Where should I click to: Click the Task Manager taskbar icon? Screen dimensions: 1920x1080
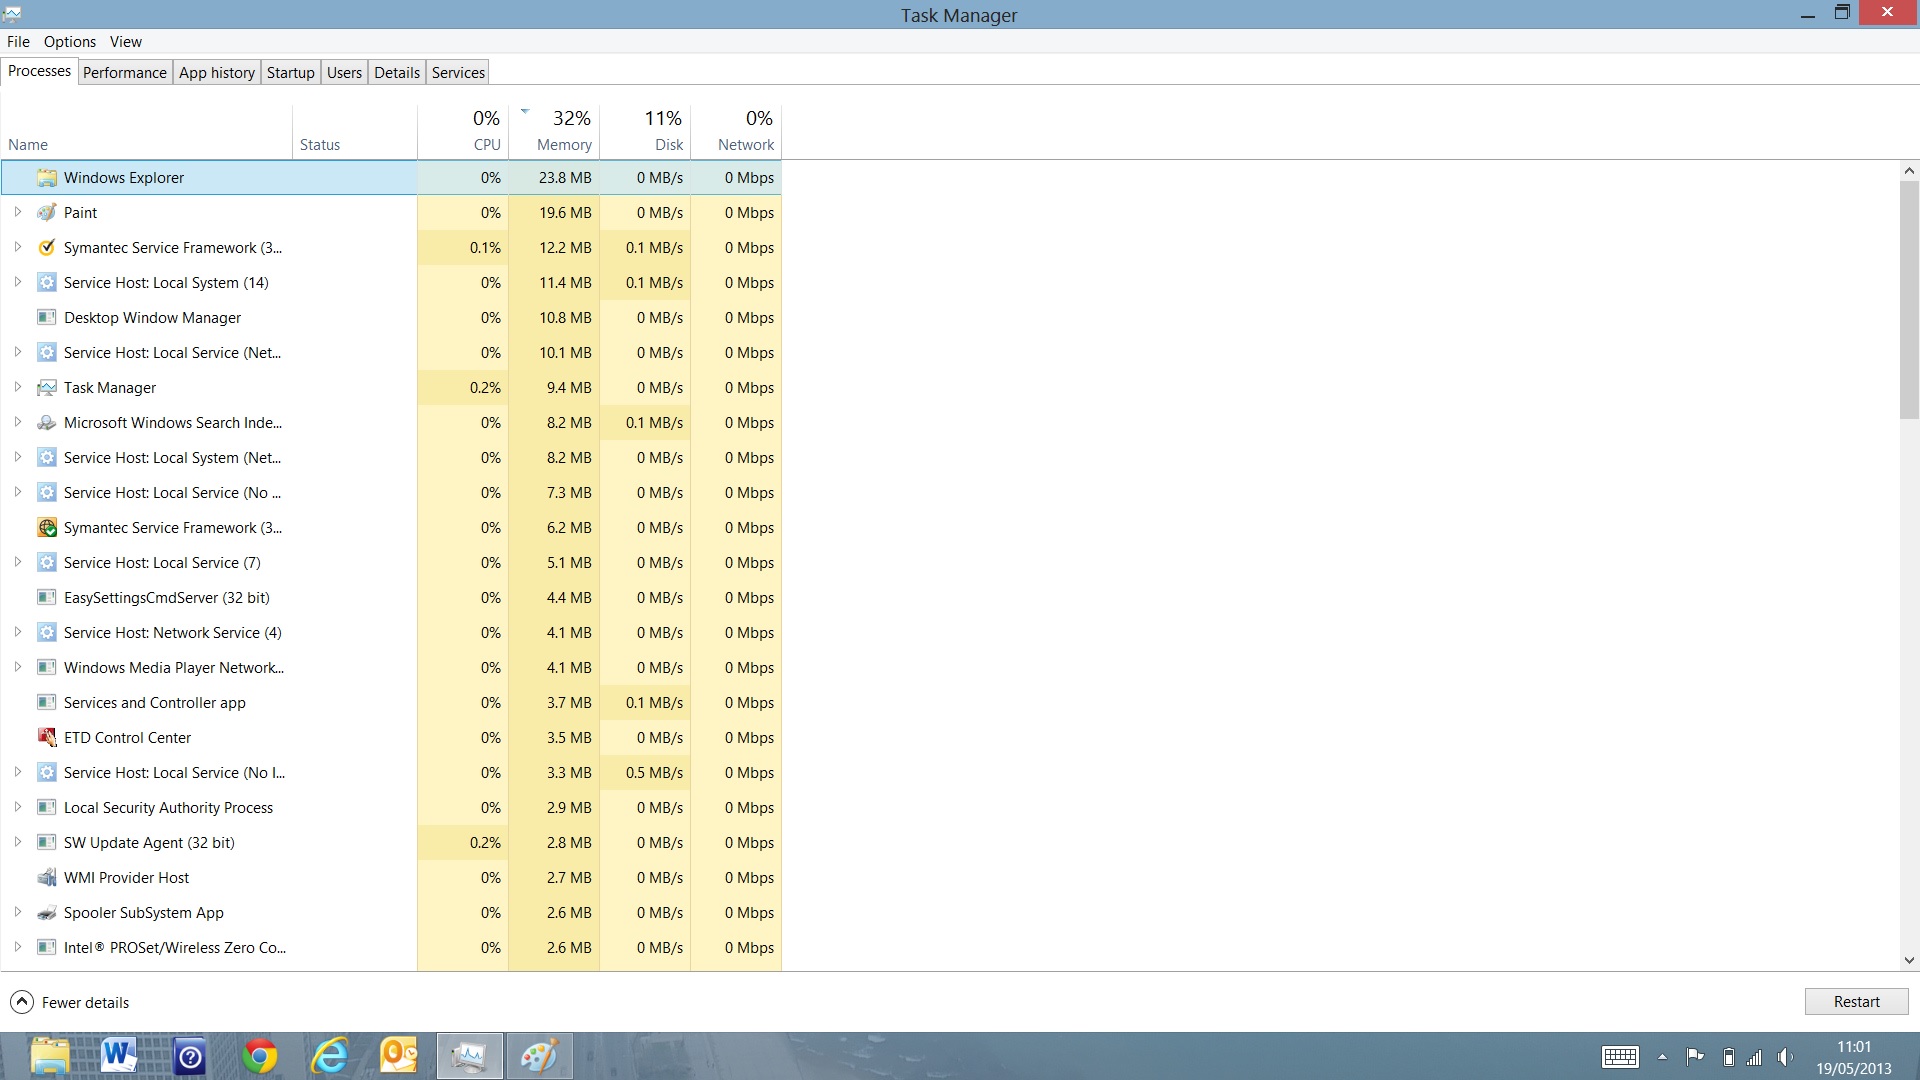(470, 1056)
